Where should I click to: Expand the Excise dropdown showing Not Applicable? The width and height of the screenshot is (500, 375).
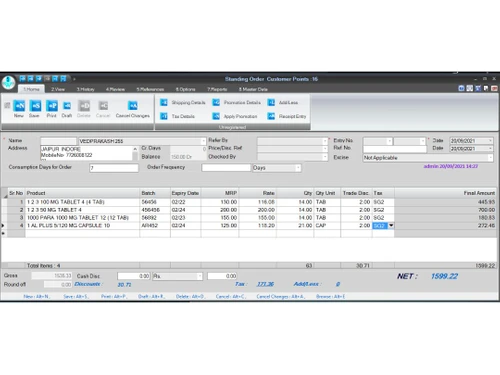[x=490, y=157]
